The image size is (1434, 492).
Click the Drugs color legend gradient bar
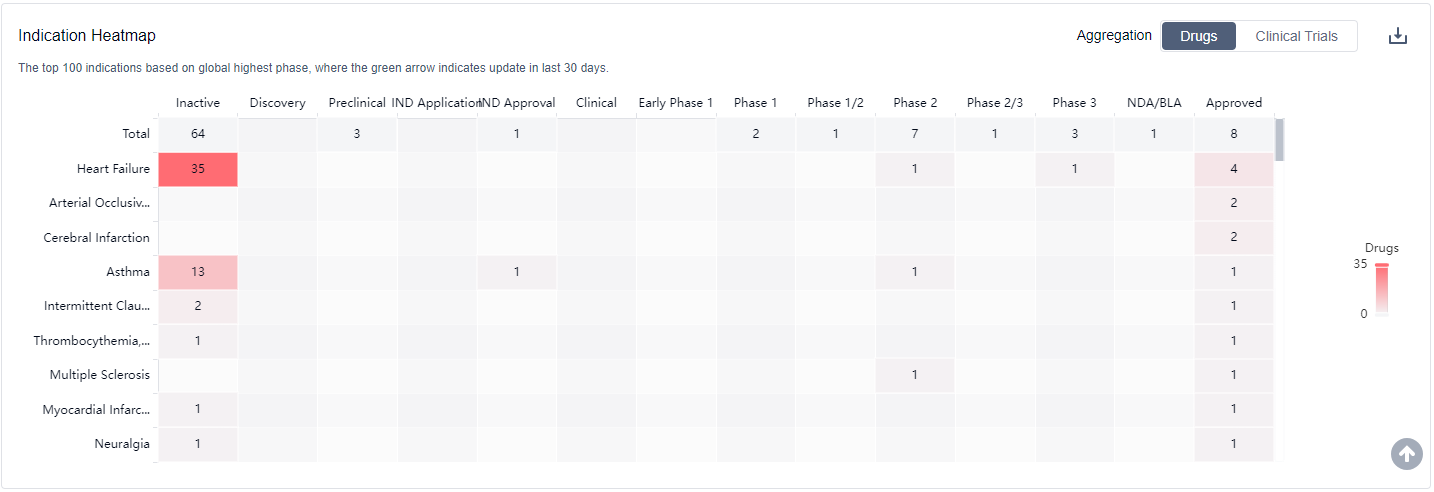(1381, 290)
